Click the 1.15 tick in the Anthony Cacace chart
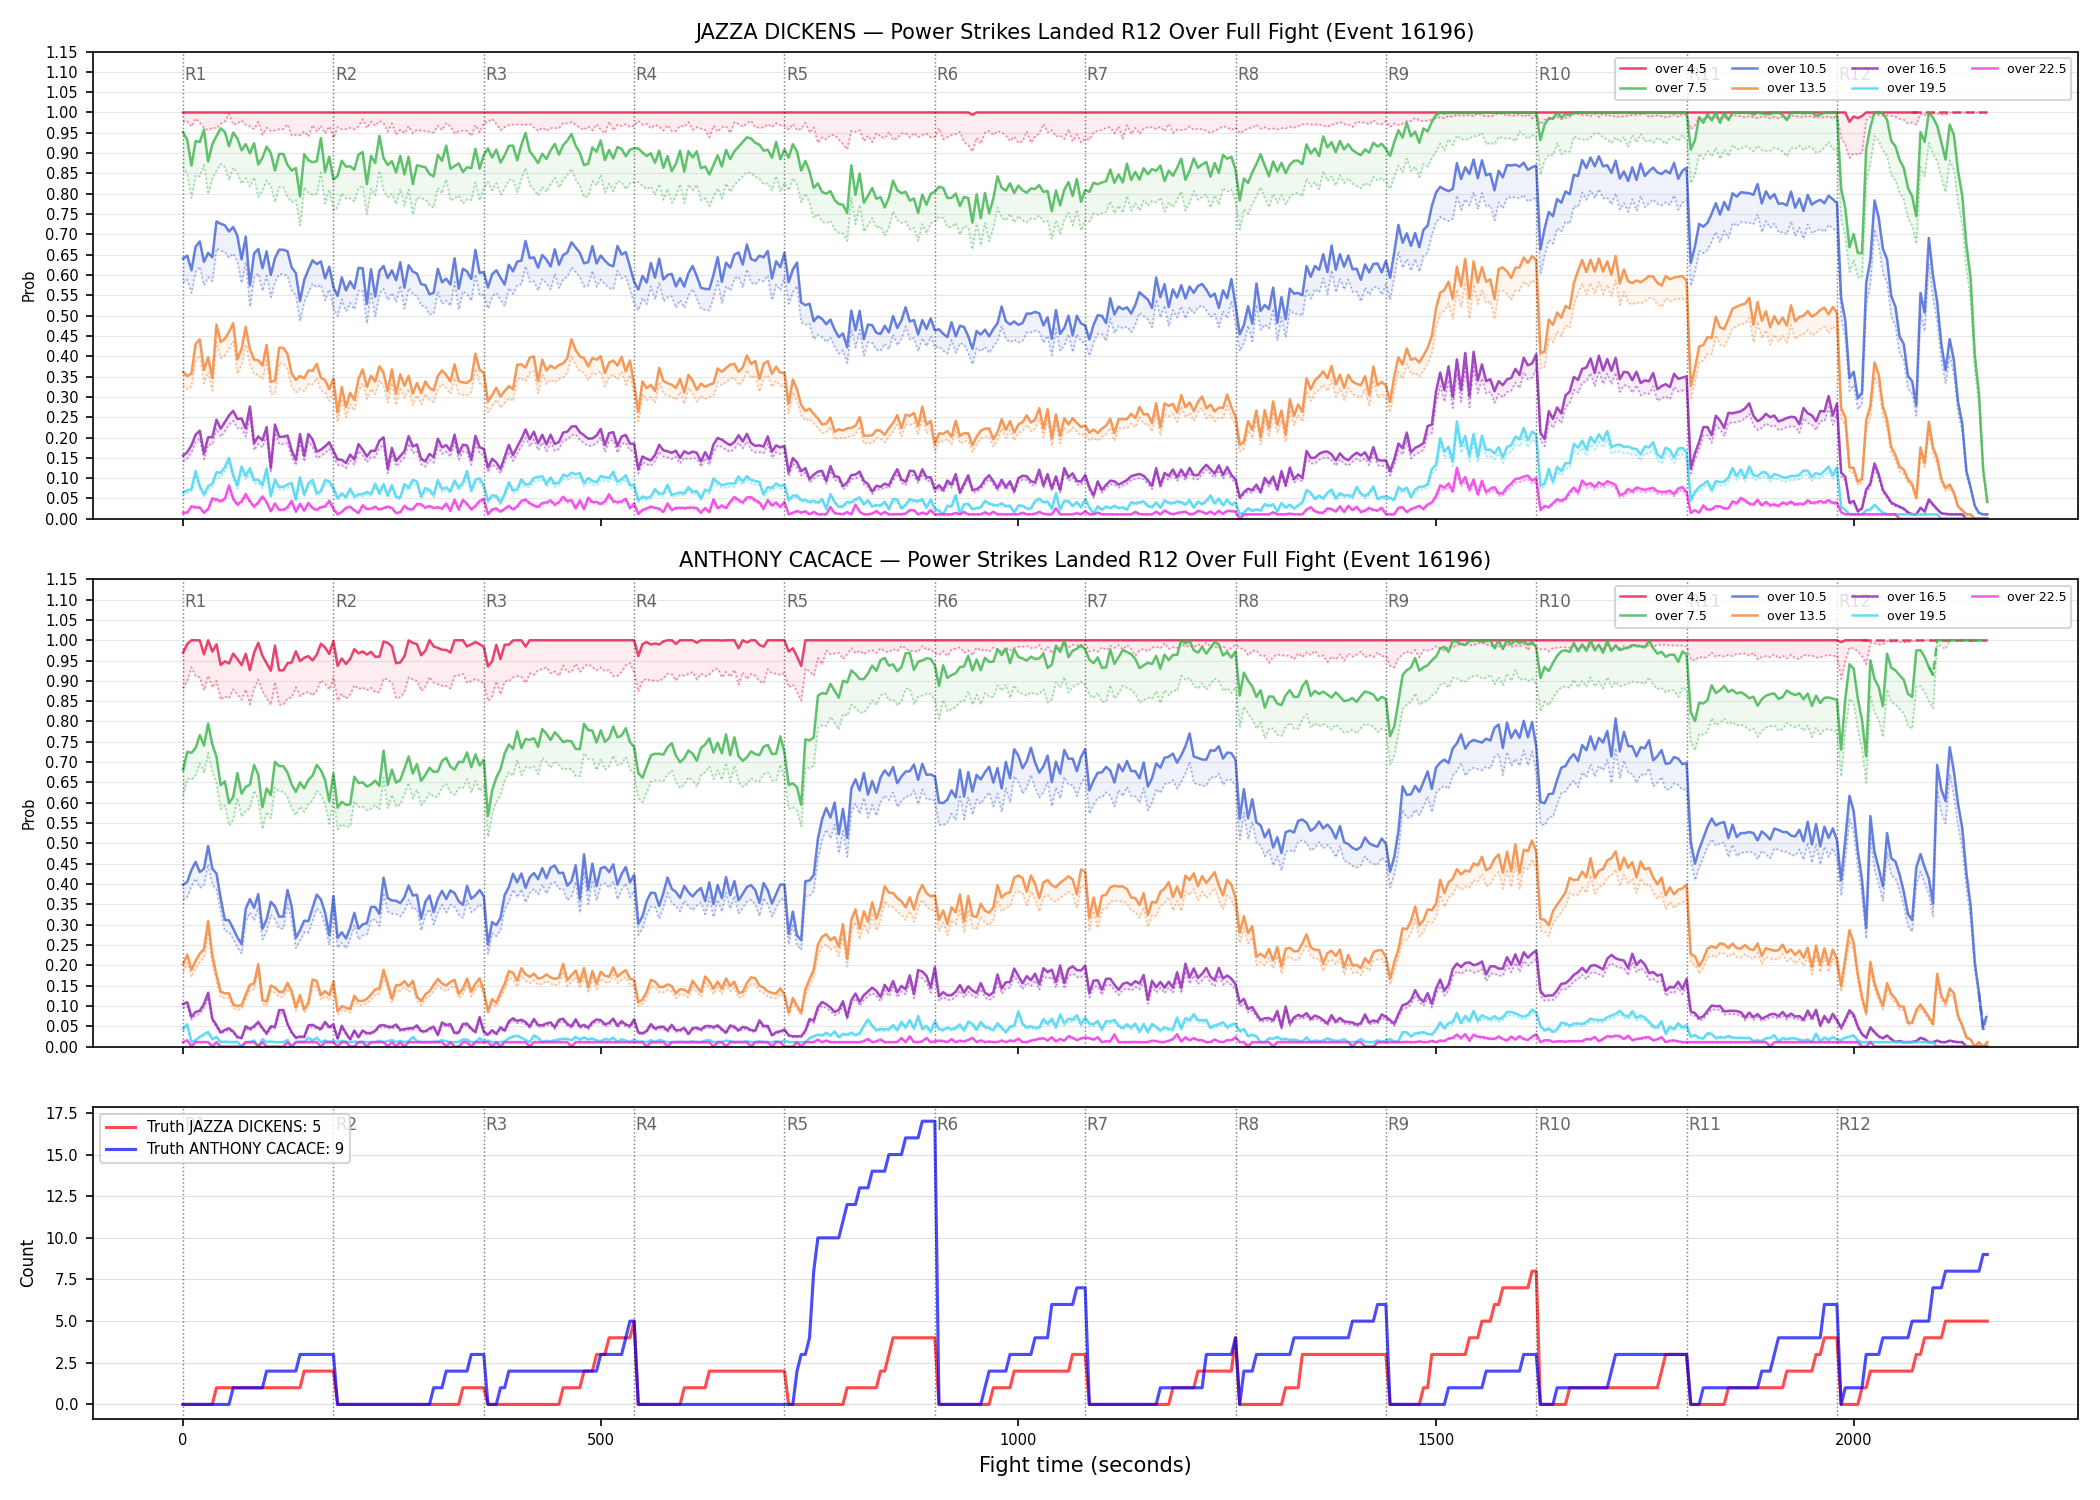 click(62, 580)
